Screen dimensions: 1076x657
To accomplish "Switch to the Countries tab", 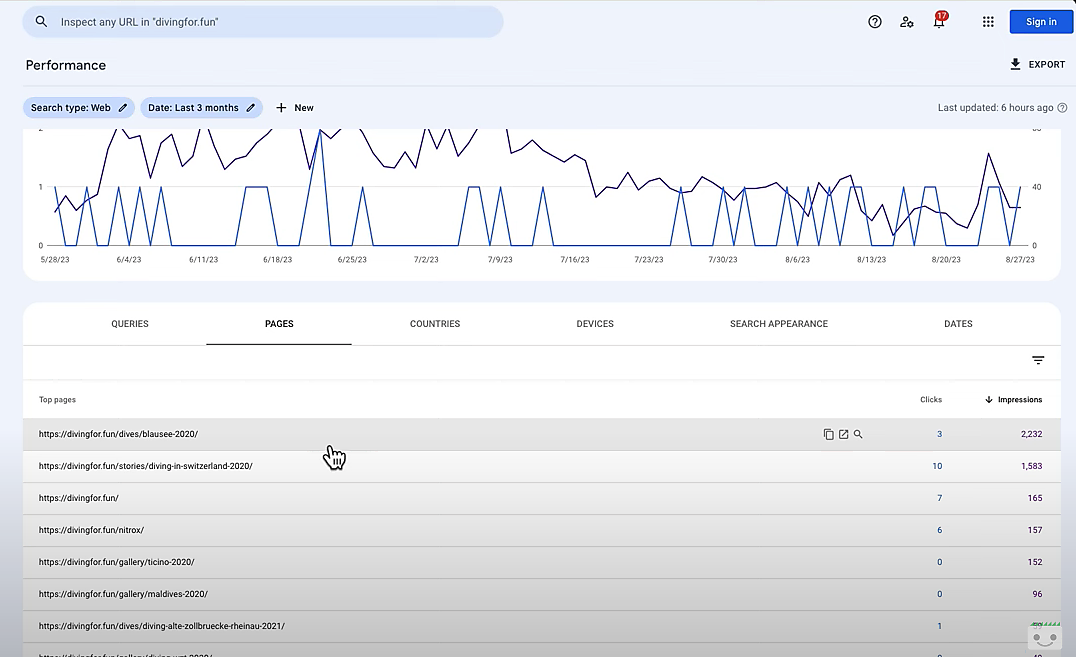I will coord(435,324).
